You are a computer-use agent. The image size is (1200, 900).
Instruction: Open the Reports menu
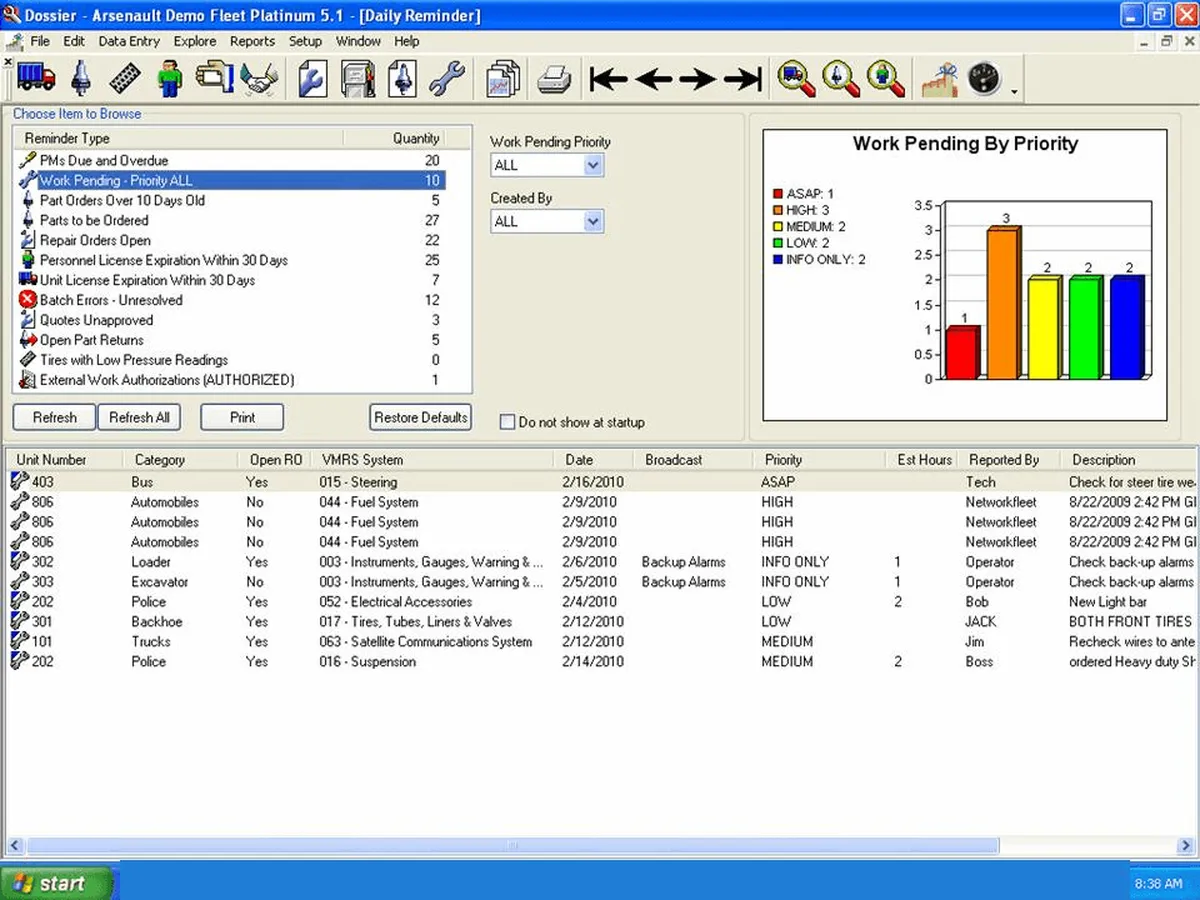252,41
